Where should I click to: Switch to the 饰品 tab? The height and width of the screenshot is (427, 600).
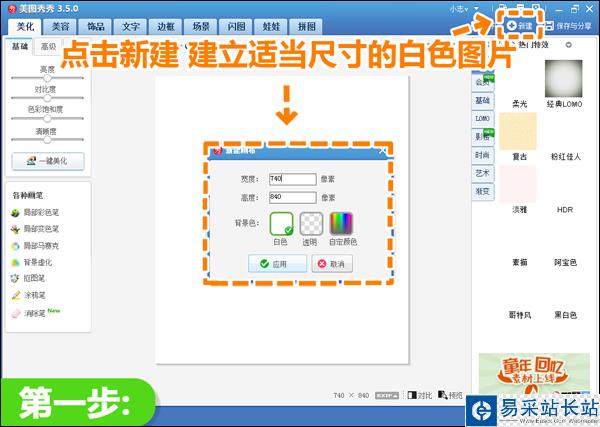pos(96,26)
